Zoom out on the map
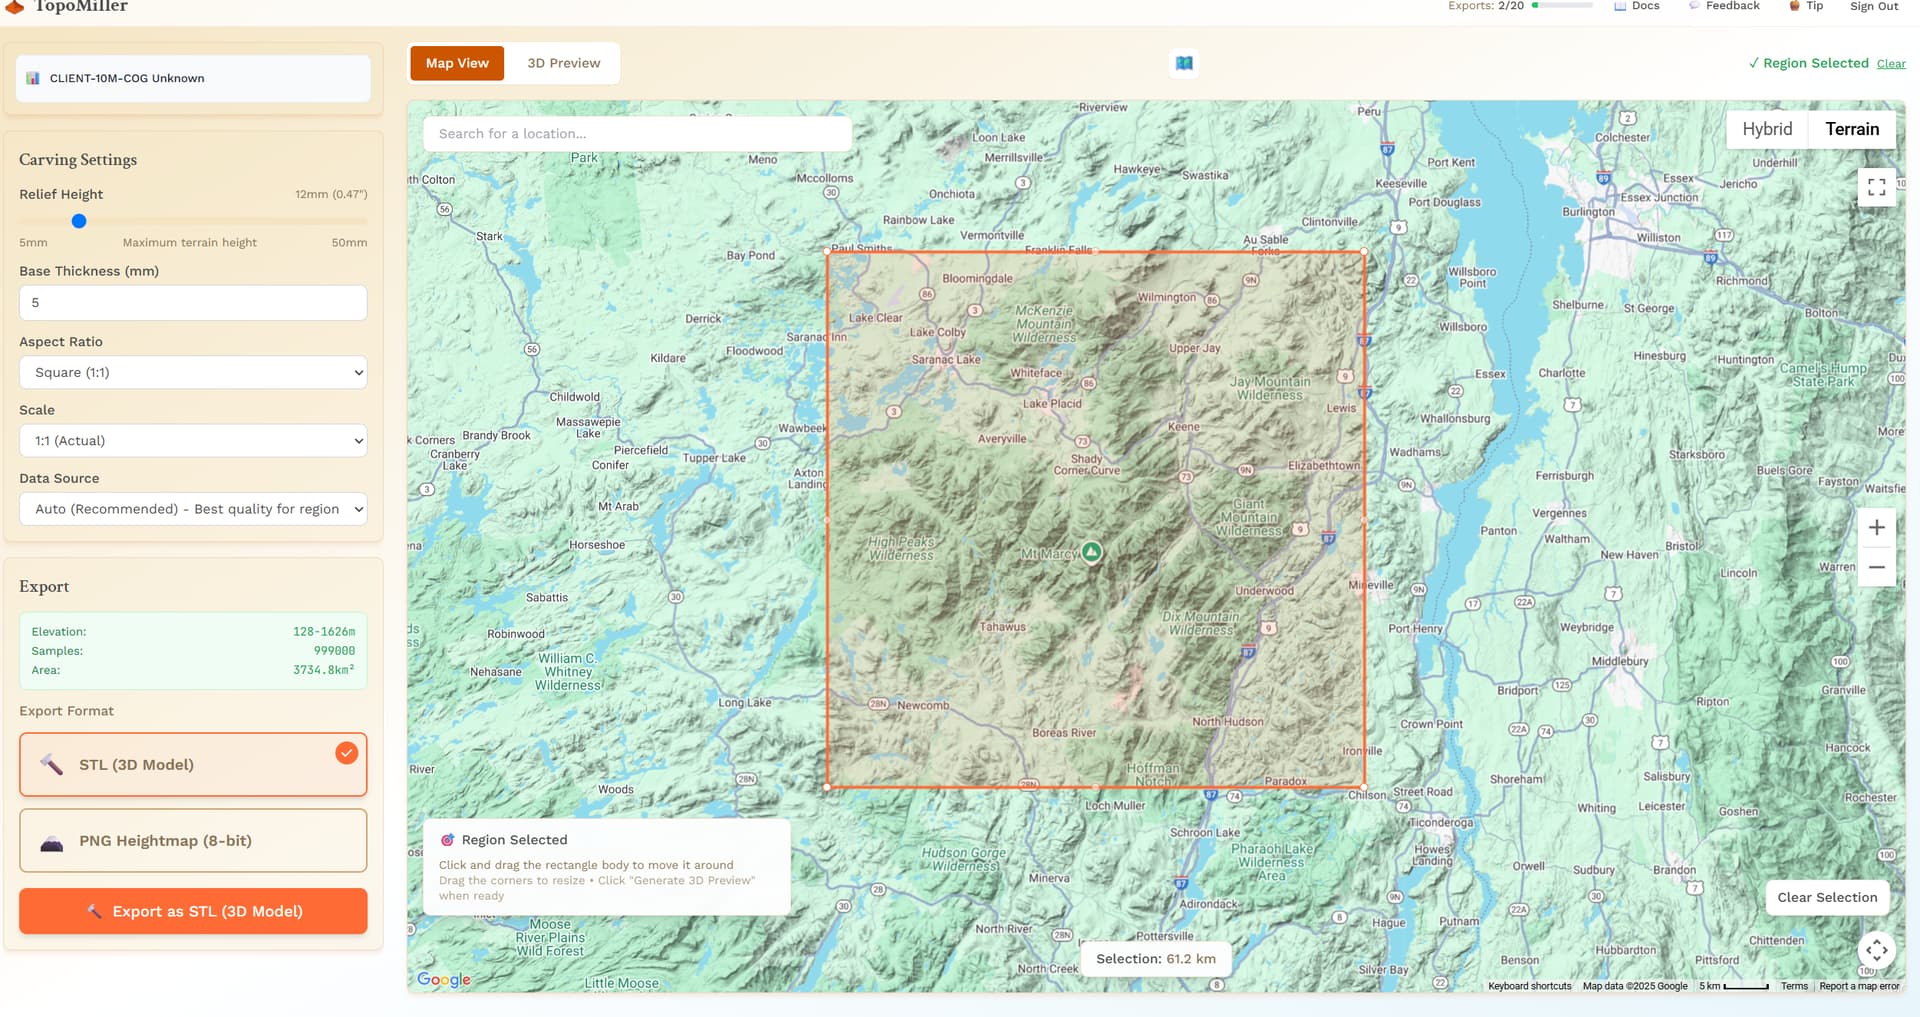 pos(1876,567)
